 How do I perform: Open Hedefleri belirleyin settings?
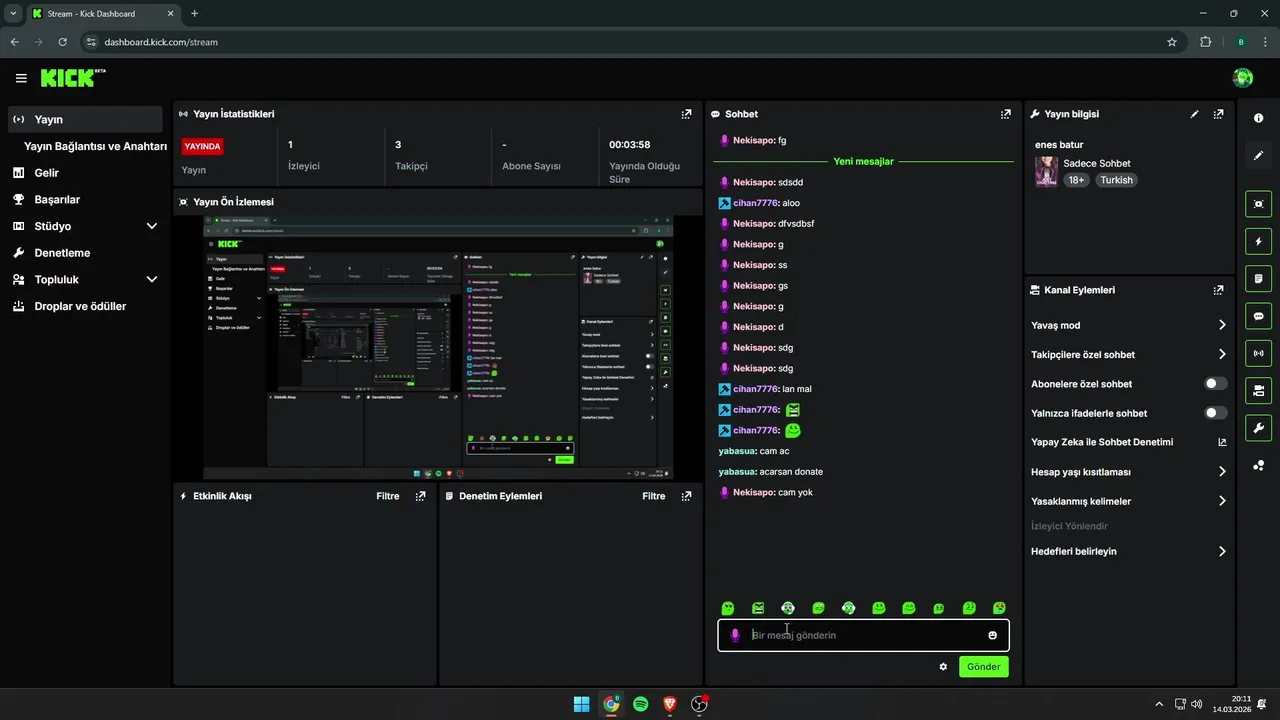coord(1129,551)
